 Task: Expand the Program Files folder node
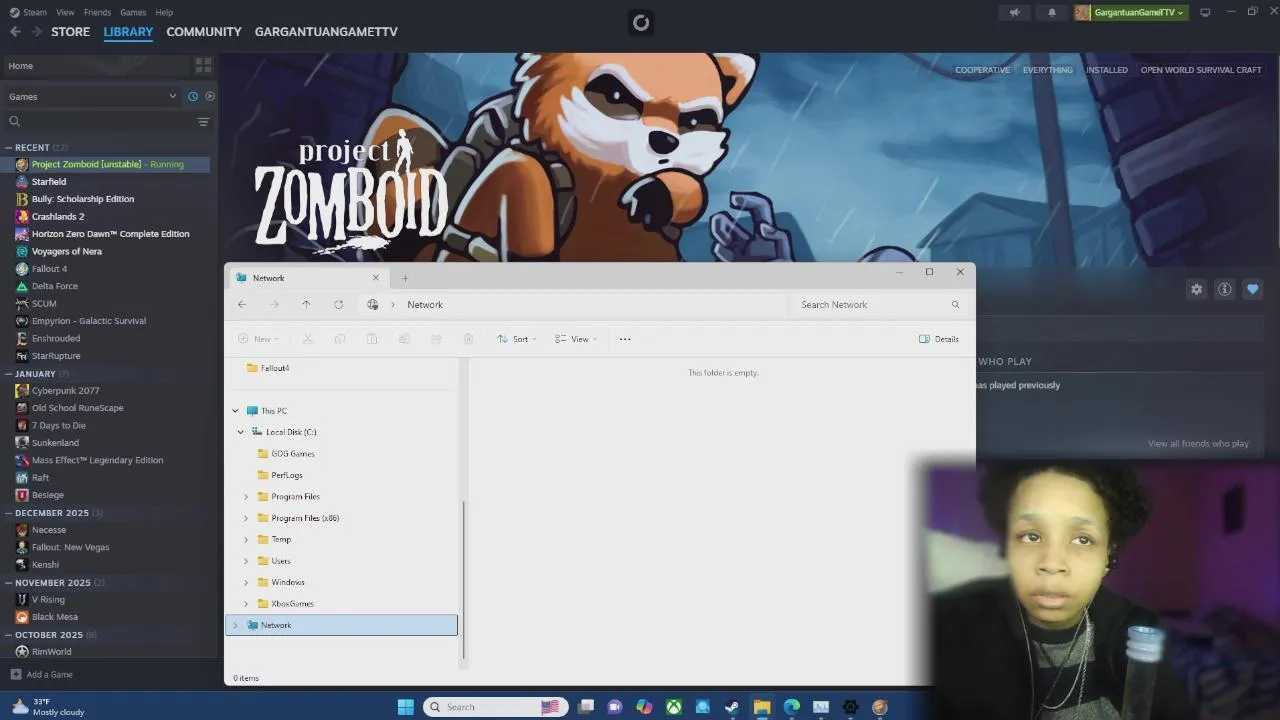(246, 497)
